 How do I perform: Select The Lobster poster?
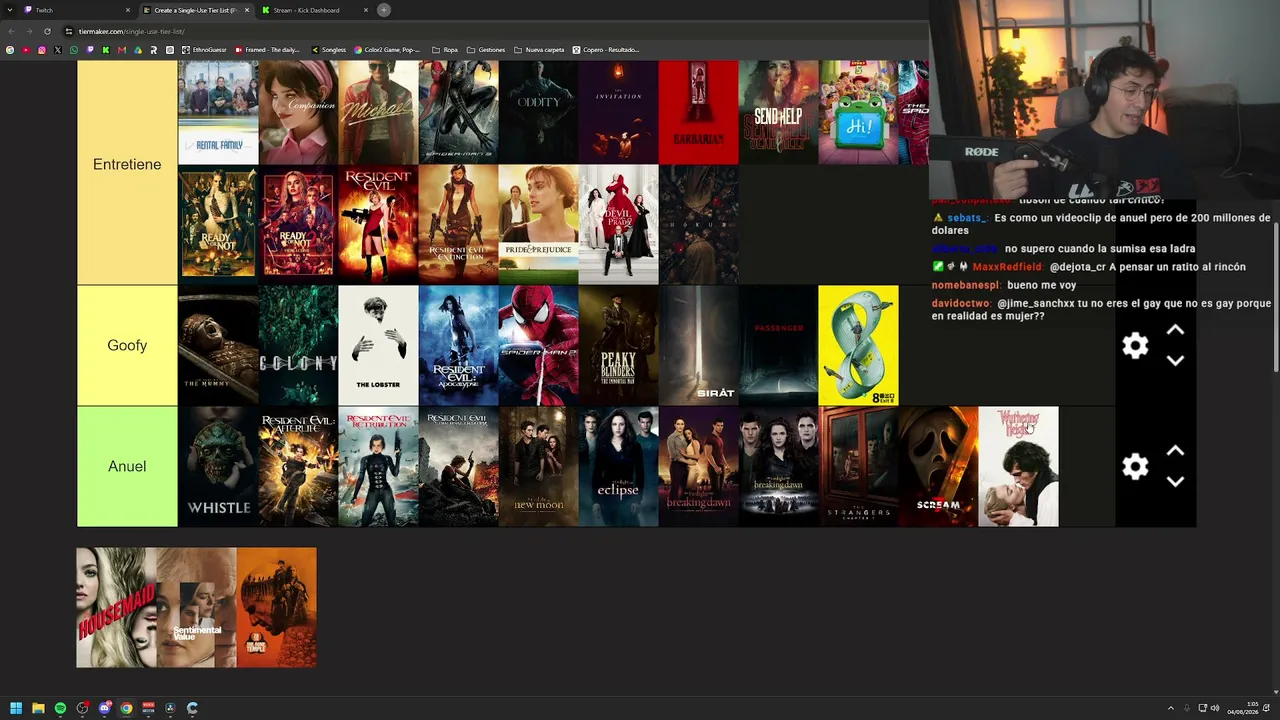[378, 346]
